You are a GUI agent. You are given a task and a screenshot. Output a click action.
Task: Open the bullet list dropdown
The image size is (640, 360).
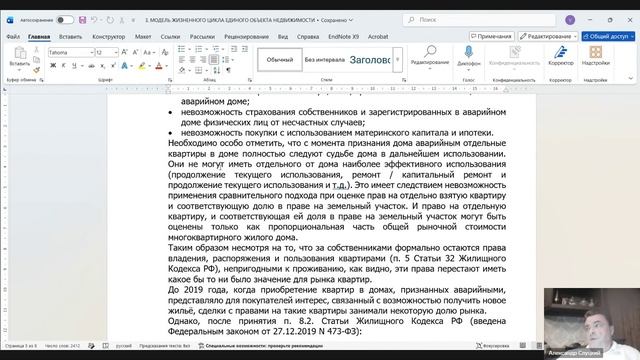click(189, 49)
